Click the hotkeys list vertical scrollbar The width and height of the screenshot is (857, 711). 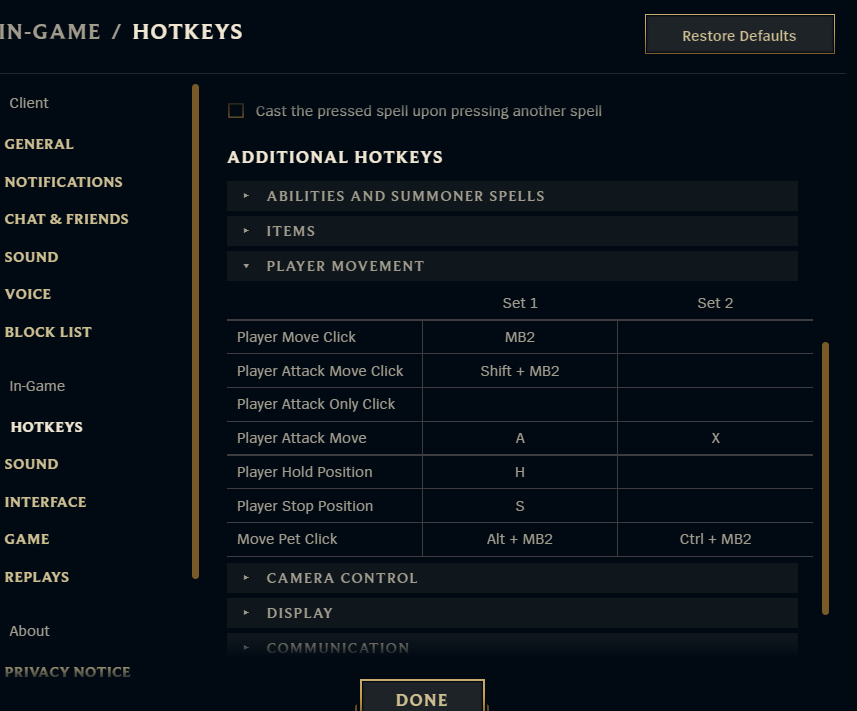tap(825, 478)
